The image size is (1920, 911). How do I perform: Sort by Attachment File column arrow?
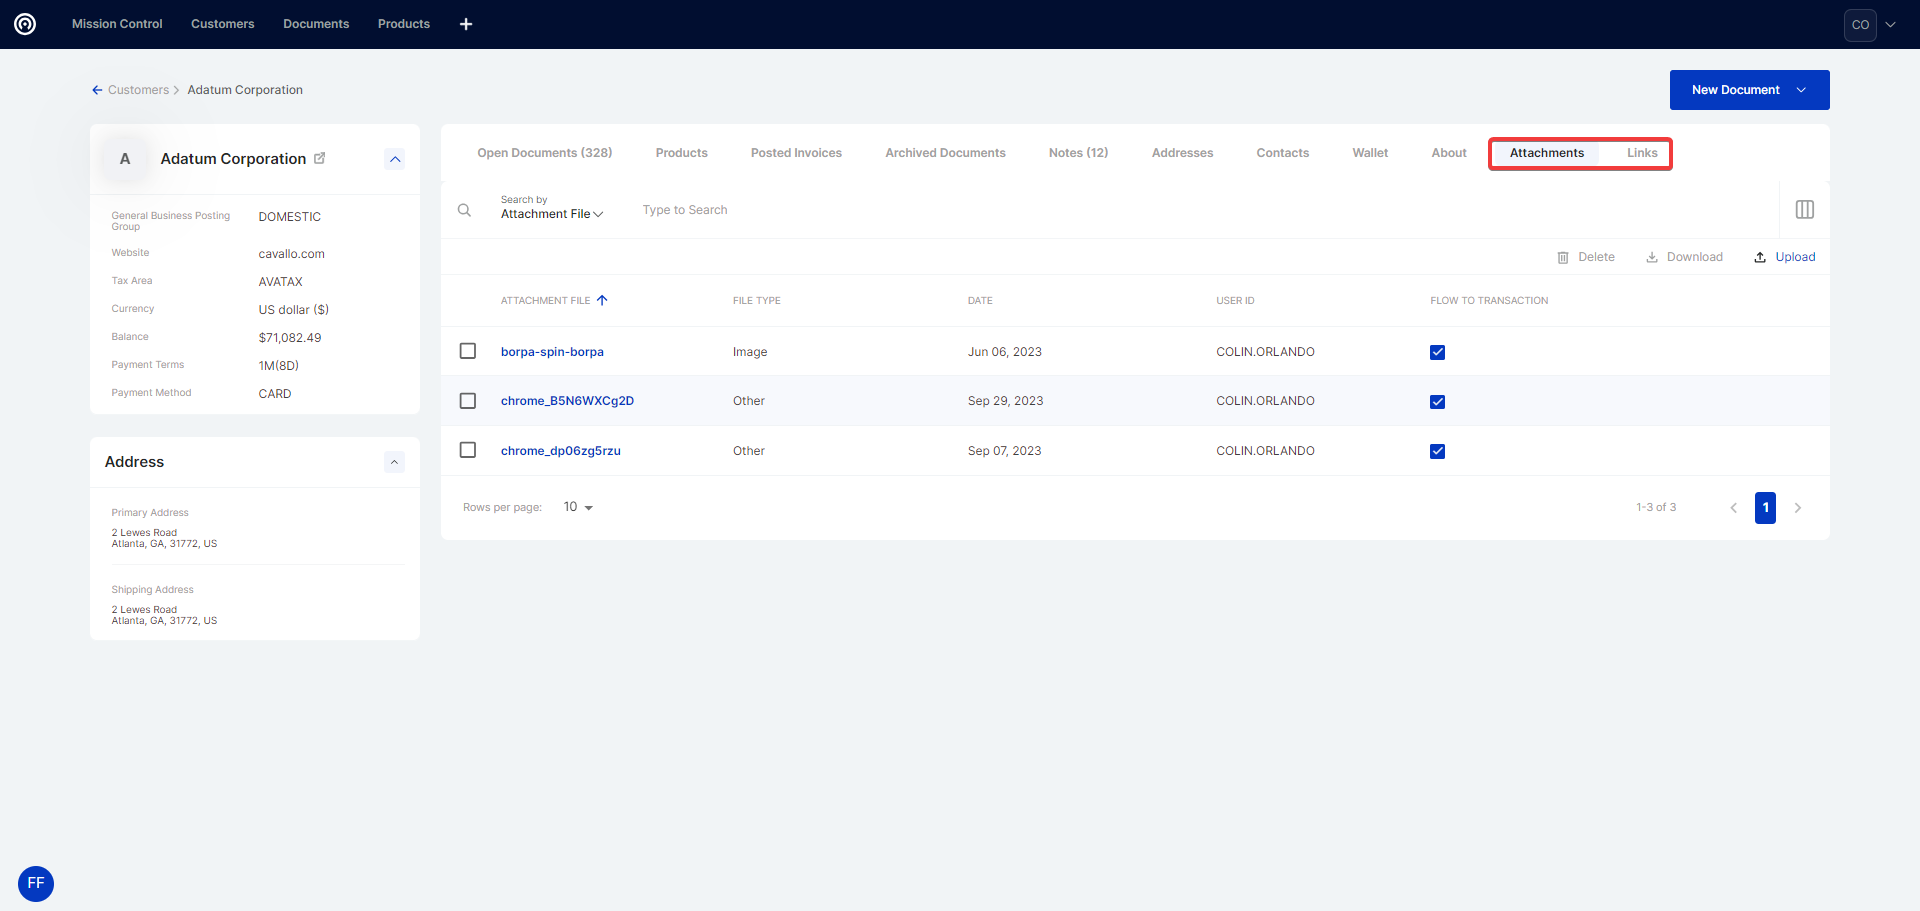(602, 300)
